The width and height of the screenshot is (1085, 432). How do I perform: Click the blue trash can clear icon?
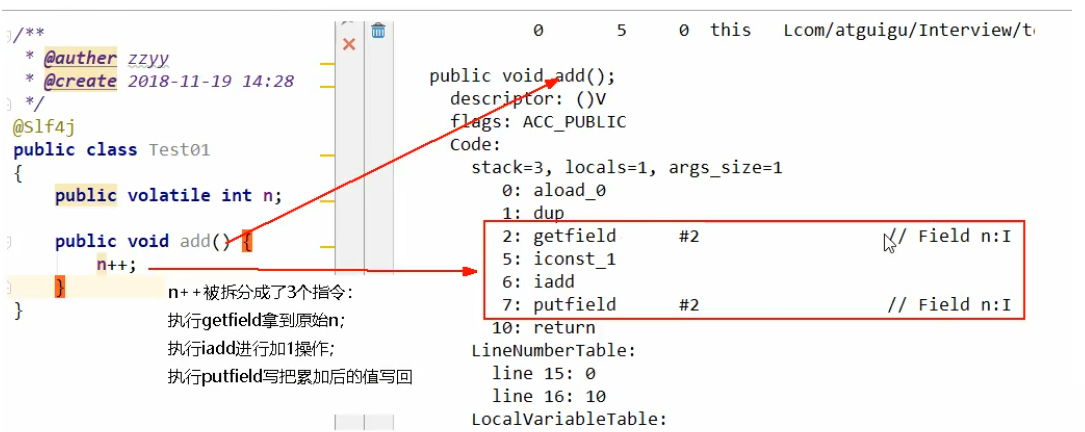tap(378, 31)
